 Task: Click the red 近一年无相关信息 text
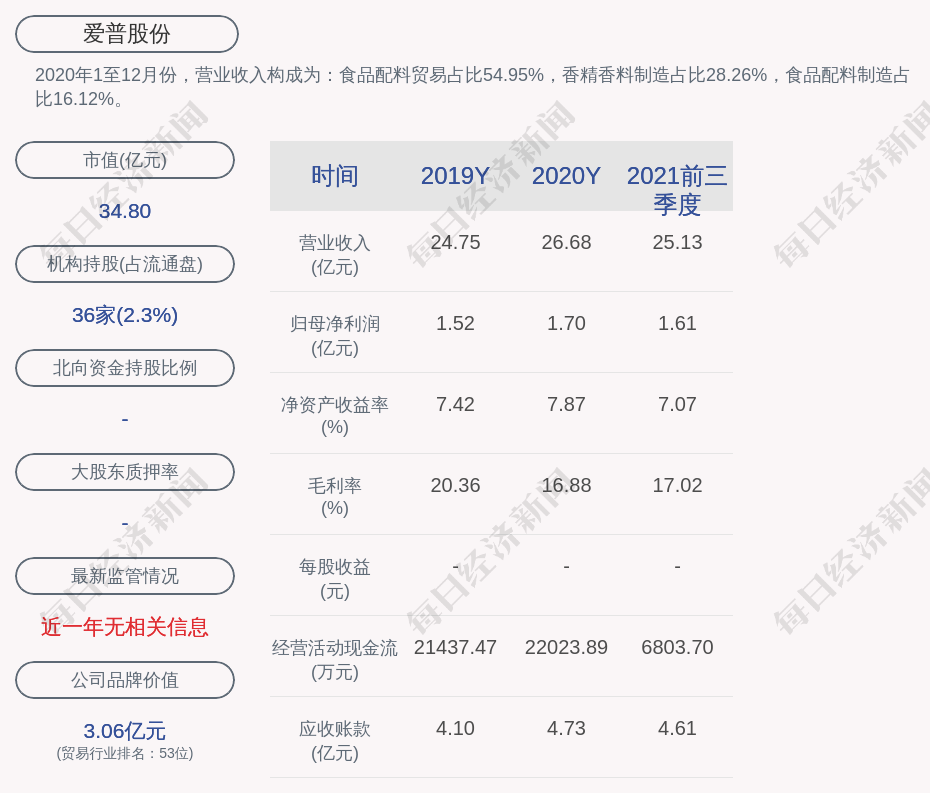click(x=125, y=627)
